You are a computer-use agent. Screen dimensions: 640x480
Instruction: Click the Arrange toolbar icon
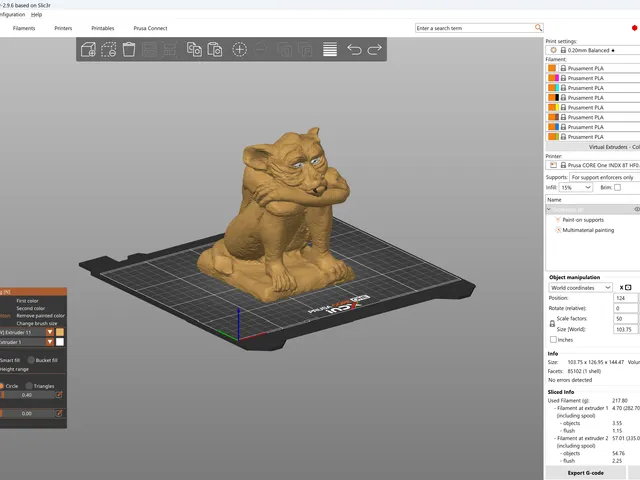149,49
